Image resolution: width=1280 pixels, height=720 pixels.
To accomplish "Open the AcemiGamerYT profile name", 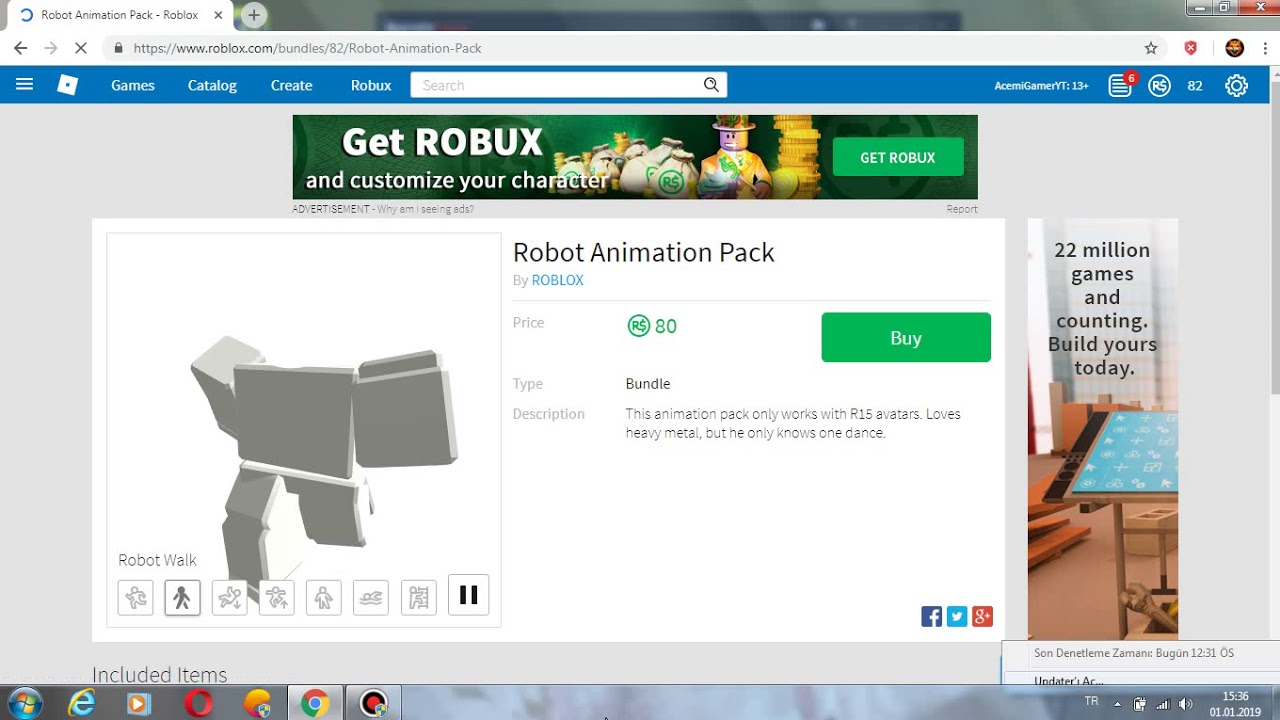I will (1041, 86).
